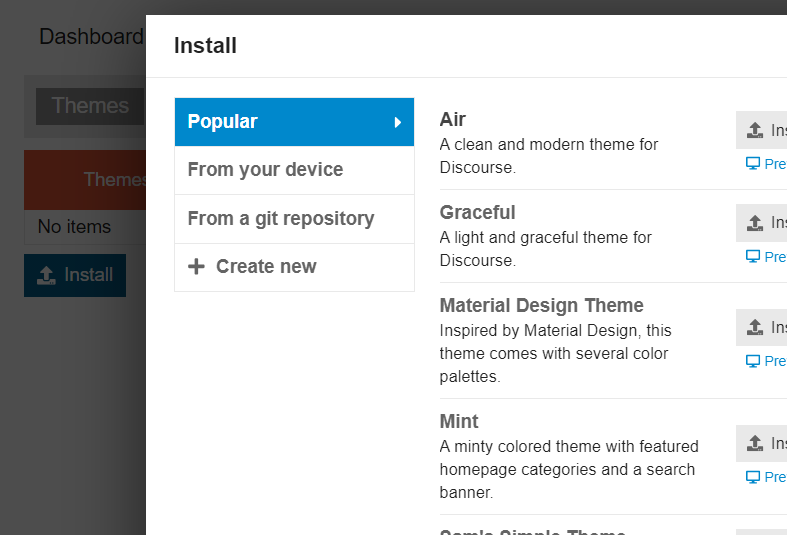
Task: Preview the Material Design Theme
Action: pyautogui.click(x=766, y=361)
